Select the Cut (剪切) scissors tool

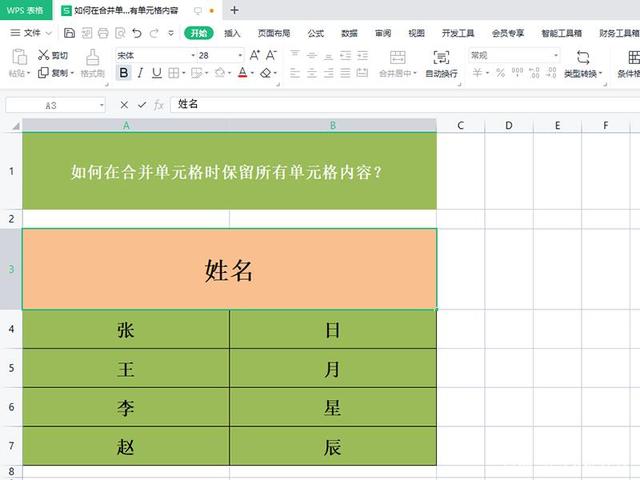pos(52,55)
